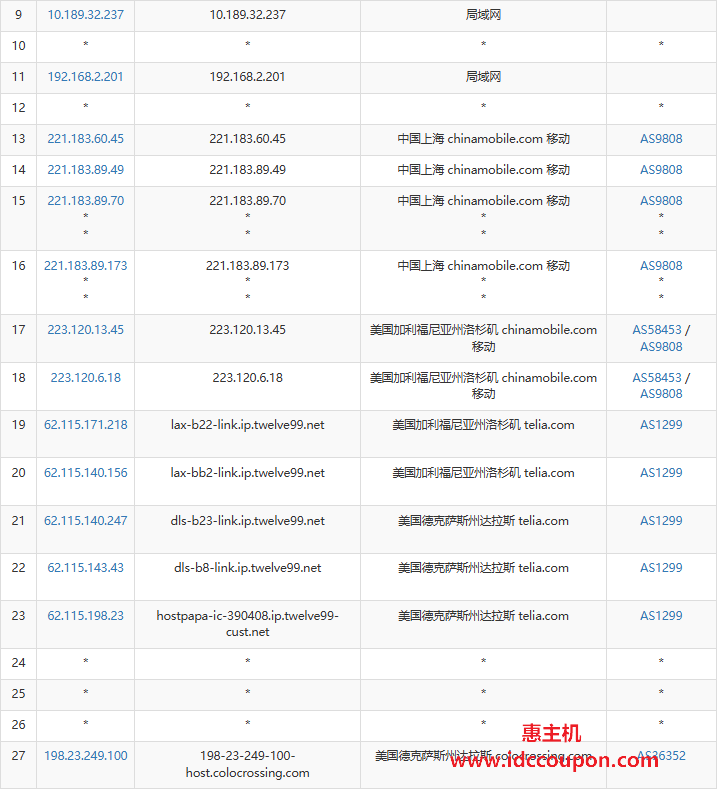This screenshot has width=717, height=789.
Task: Open IP link 198.23.249.100
Action: click(86, 755)
